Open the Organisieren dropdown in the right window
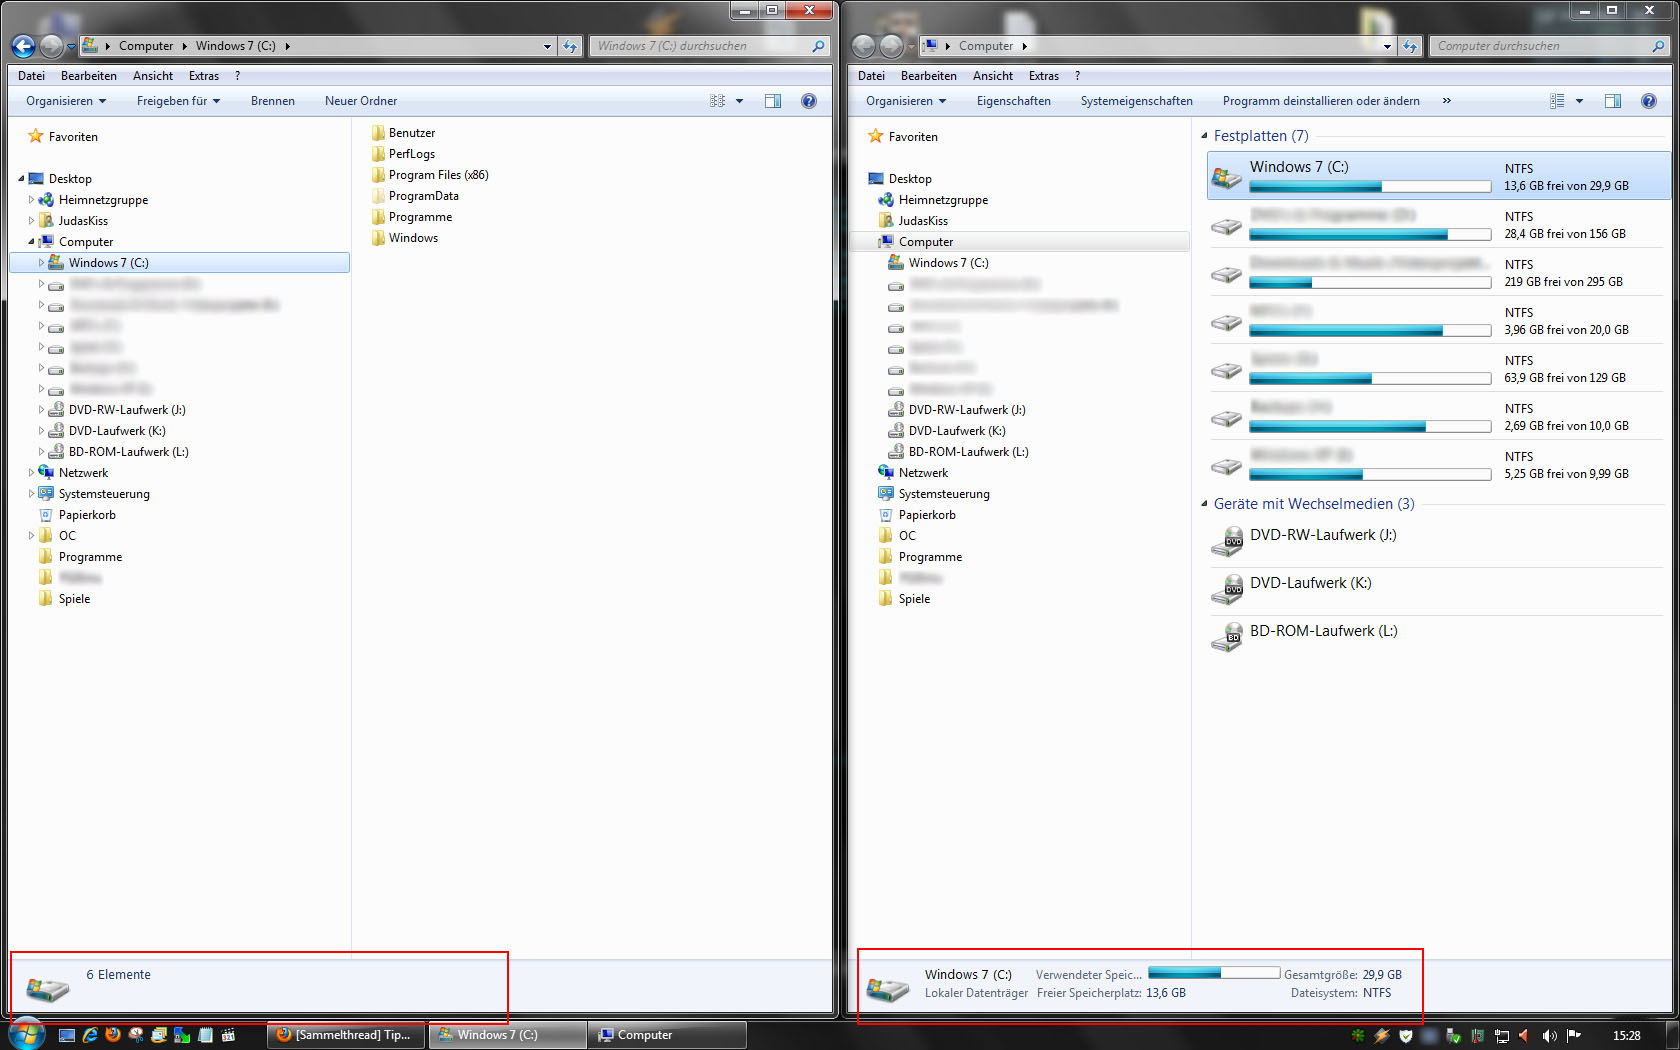The image size is (1680, 1050). pyautogui.click(x=906, y=101)
